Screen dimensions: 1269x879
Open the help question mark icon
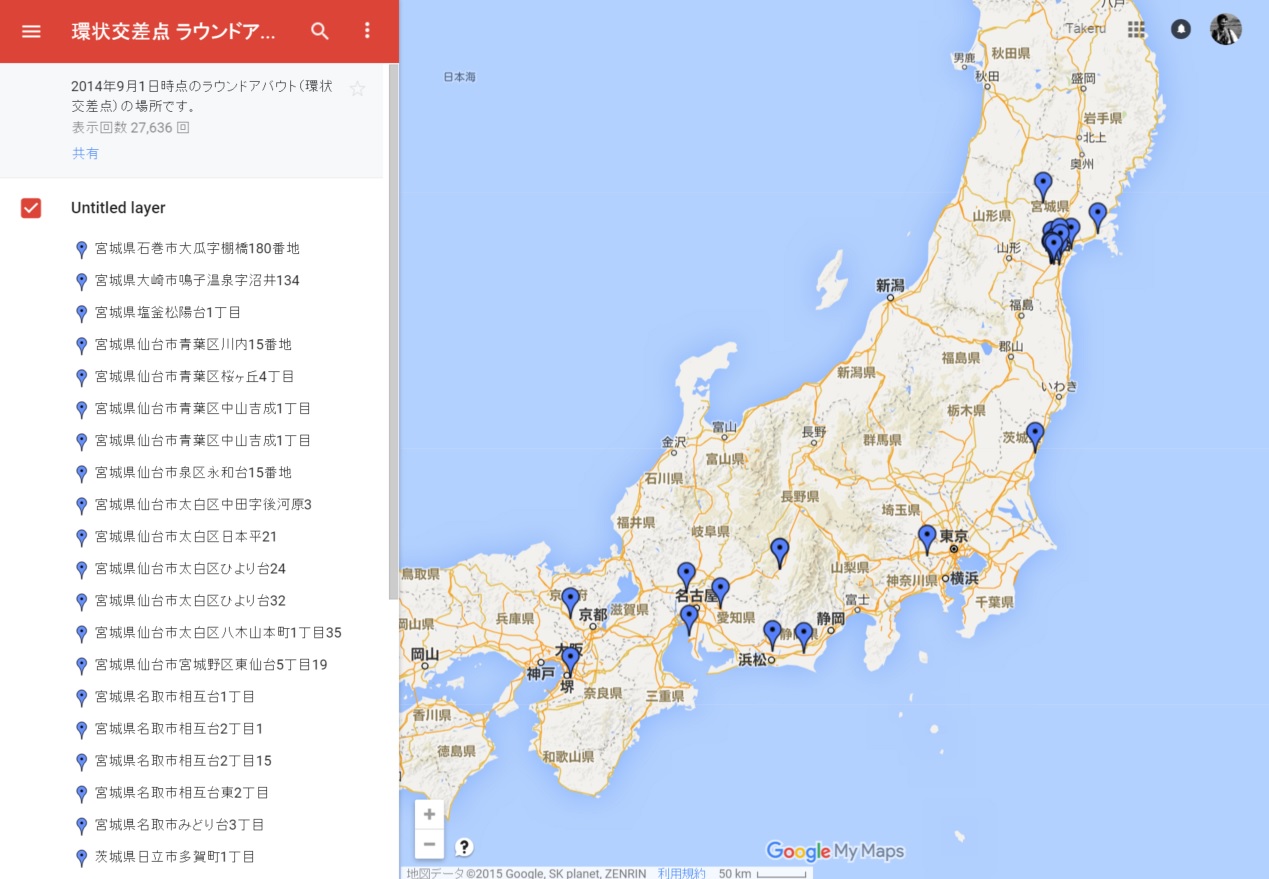pyautogui.click(x=464, y=847)
